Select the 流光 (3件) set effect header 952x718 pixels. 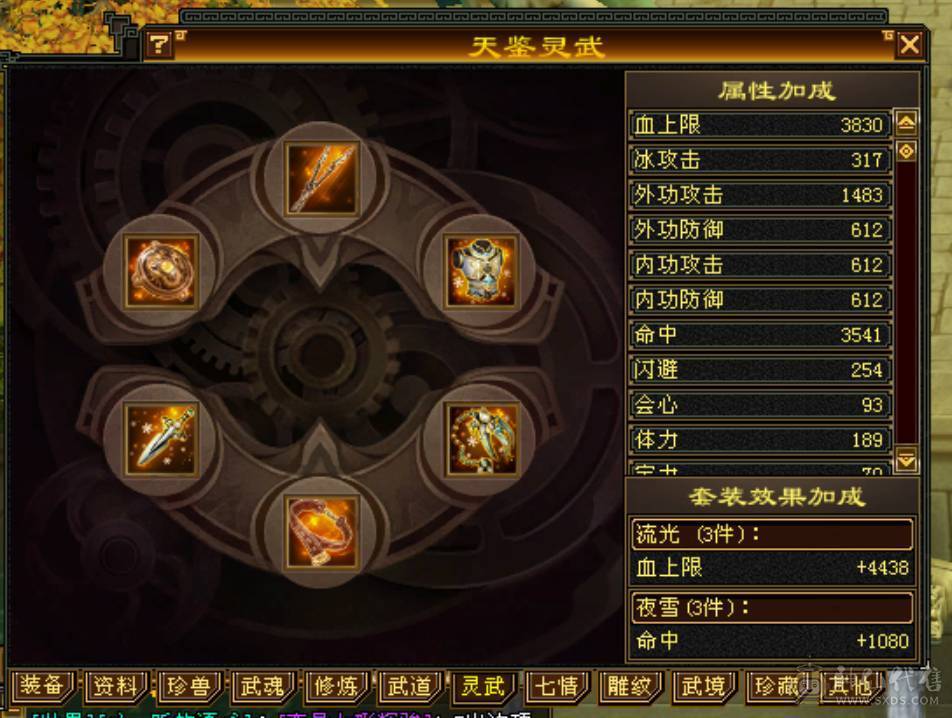(772, 535)
